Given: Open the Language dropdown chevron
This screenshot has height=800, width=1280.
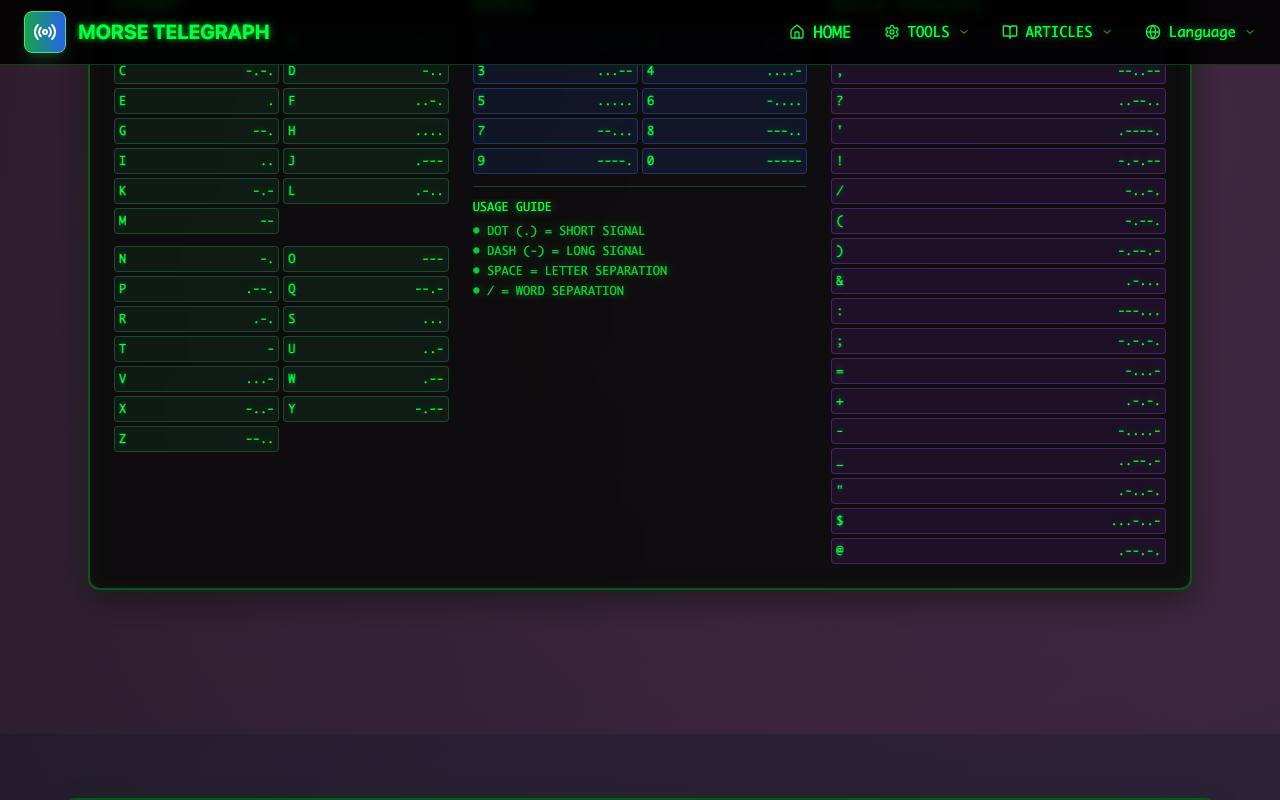Looking at the screenshot, I should pyautogui.click(x=1250, y=32).
